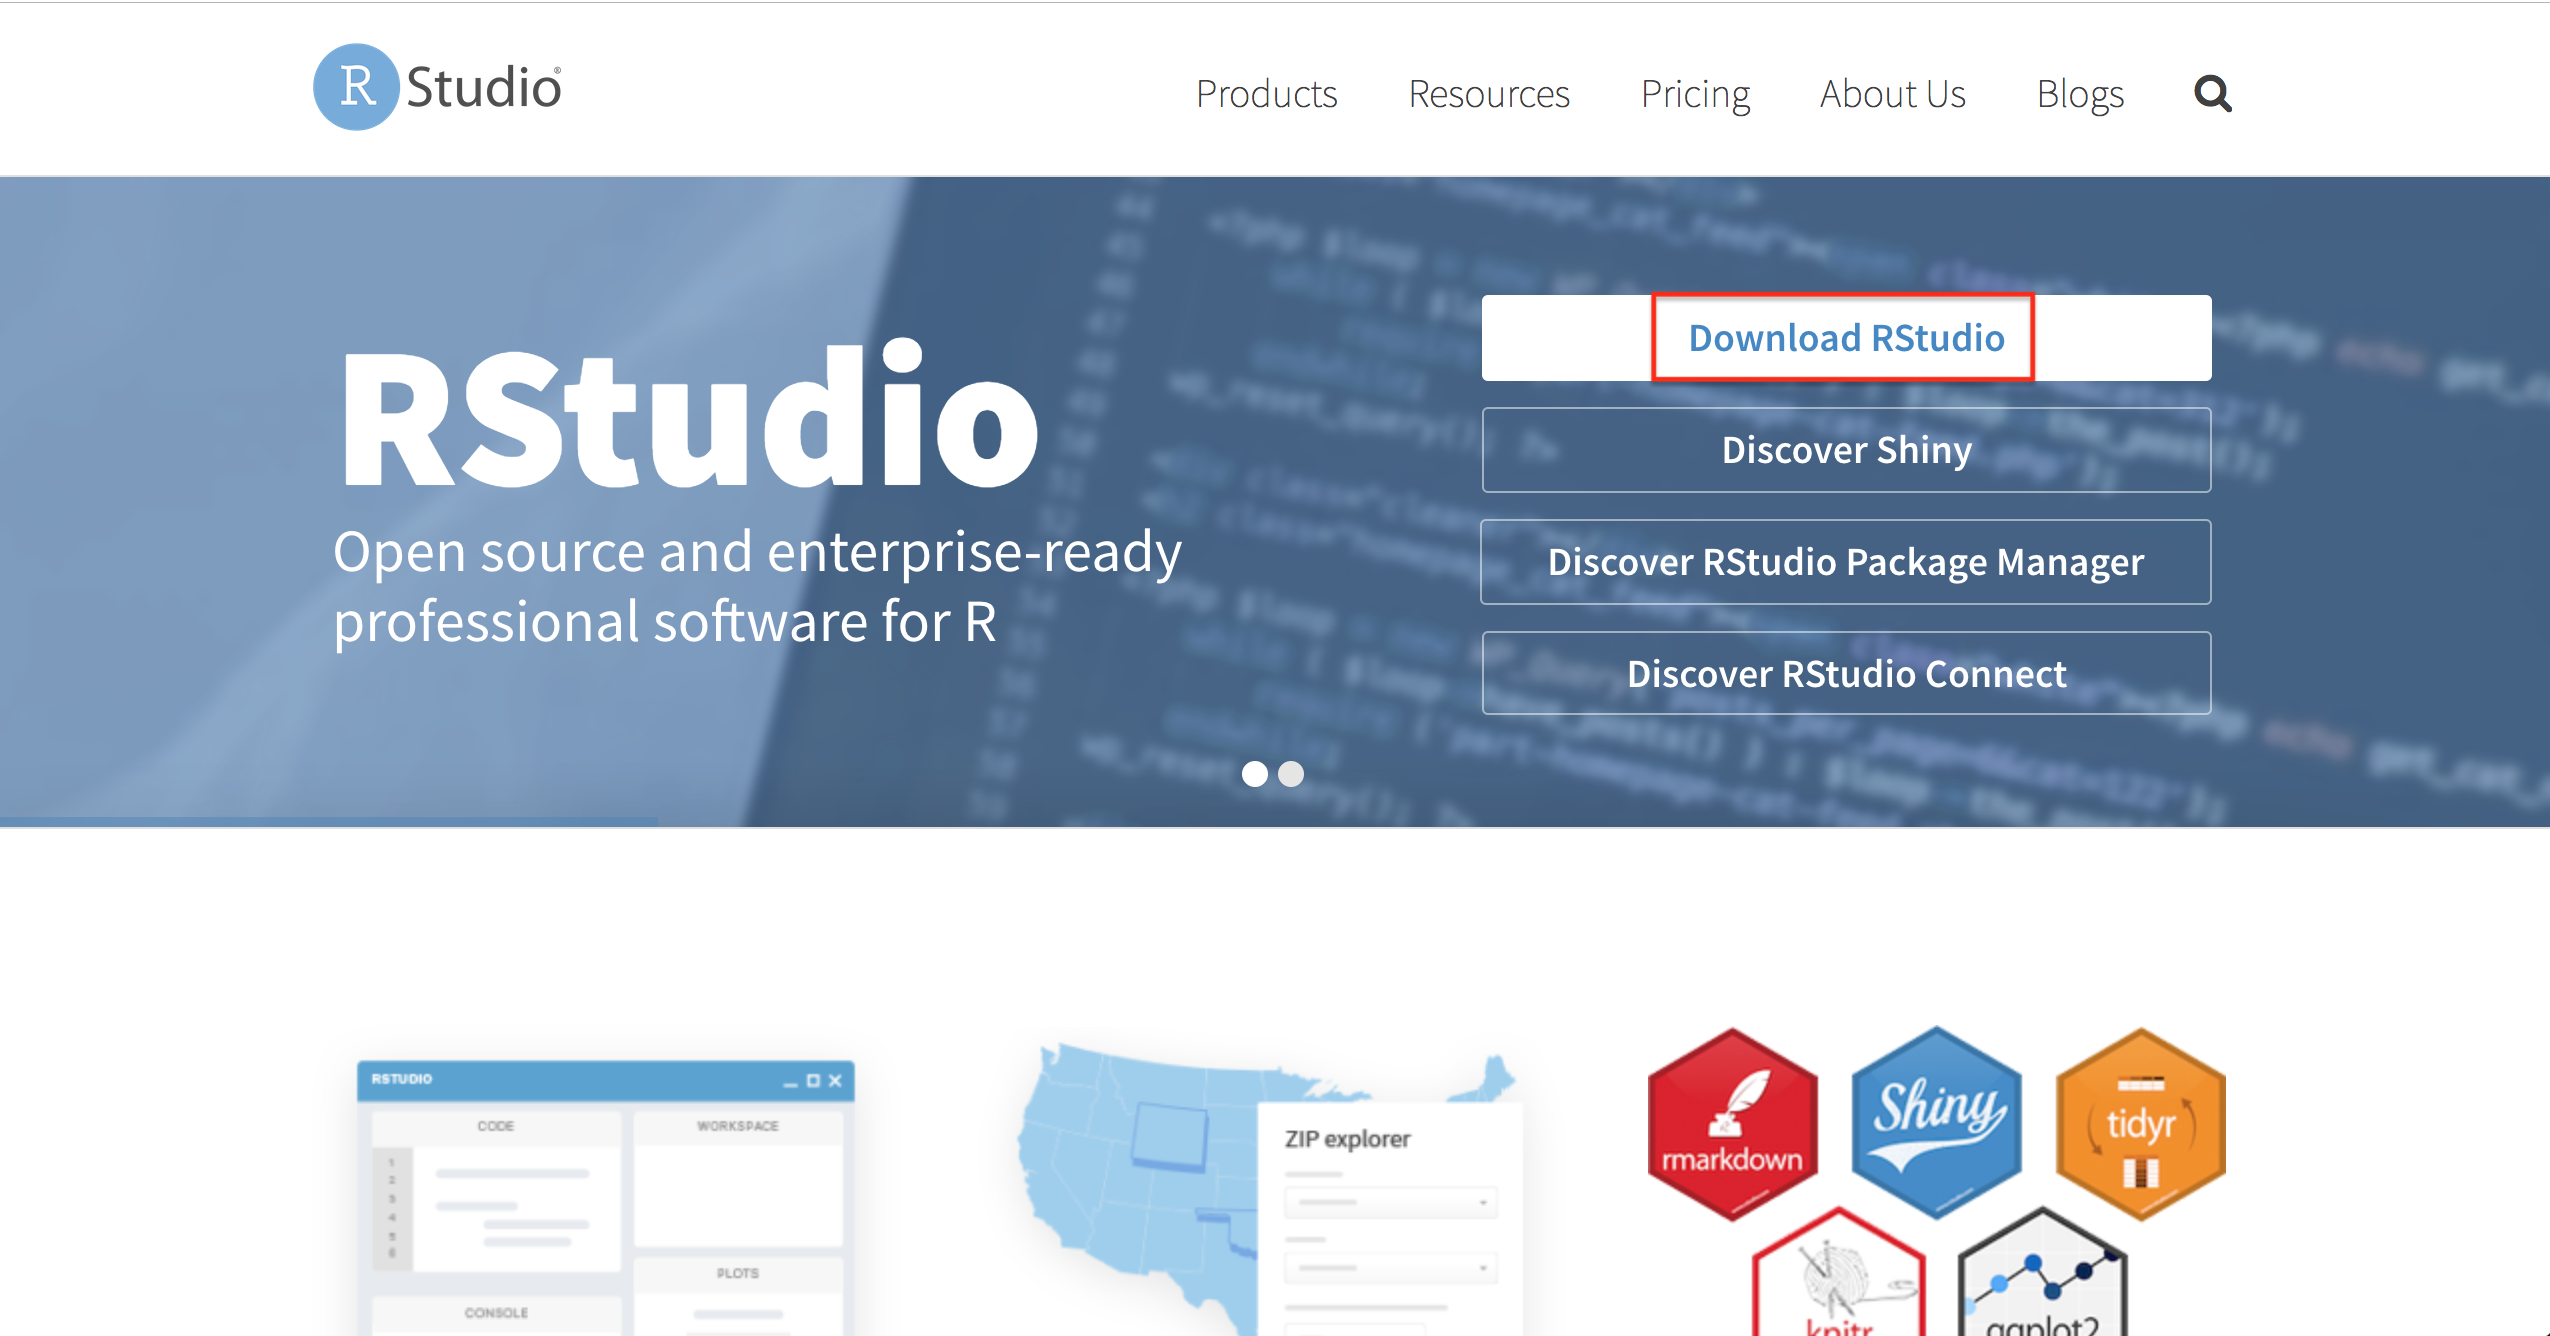Select the second carousel slide dot
Image resolution: width=2550 pixels, height=1336 pixels.
pyautogui.click(x=1291, y=774)
